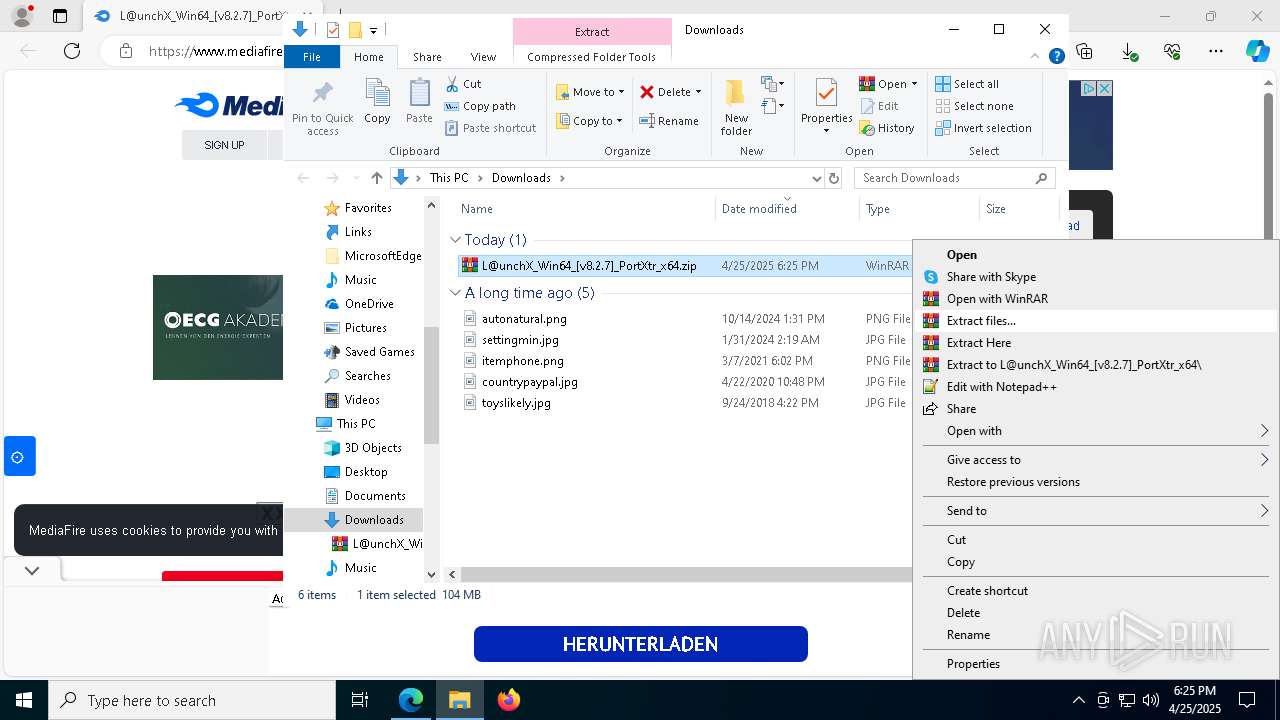Open Windows Start menu

[24, 700]
